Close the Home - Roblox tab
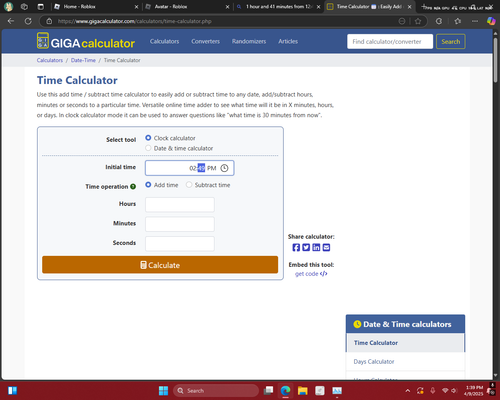Image resolution: width=500 pixels, height=400 pixels. [x=136, y=7]
